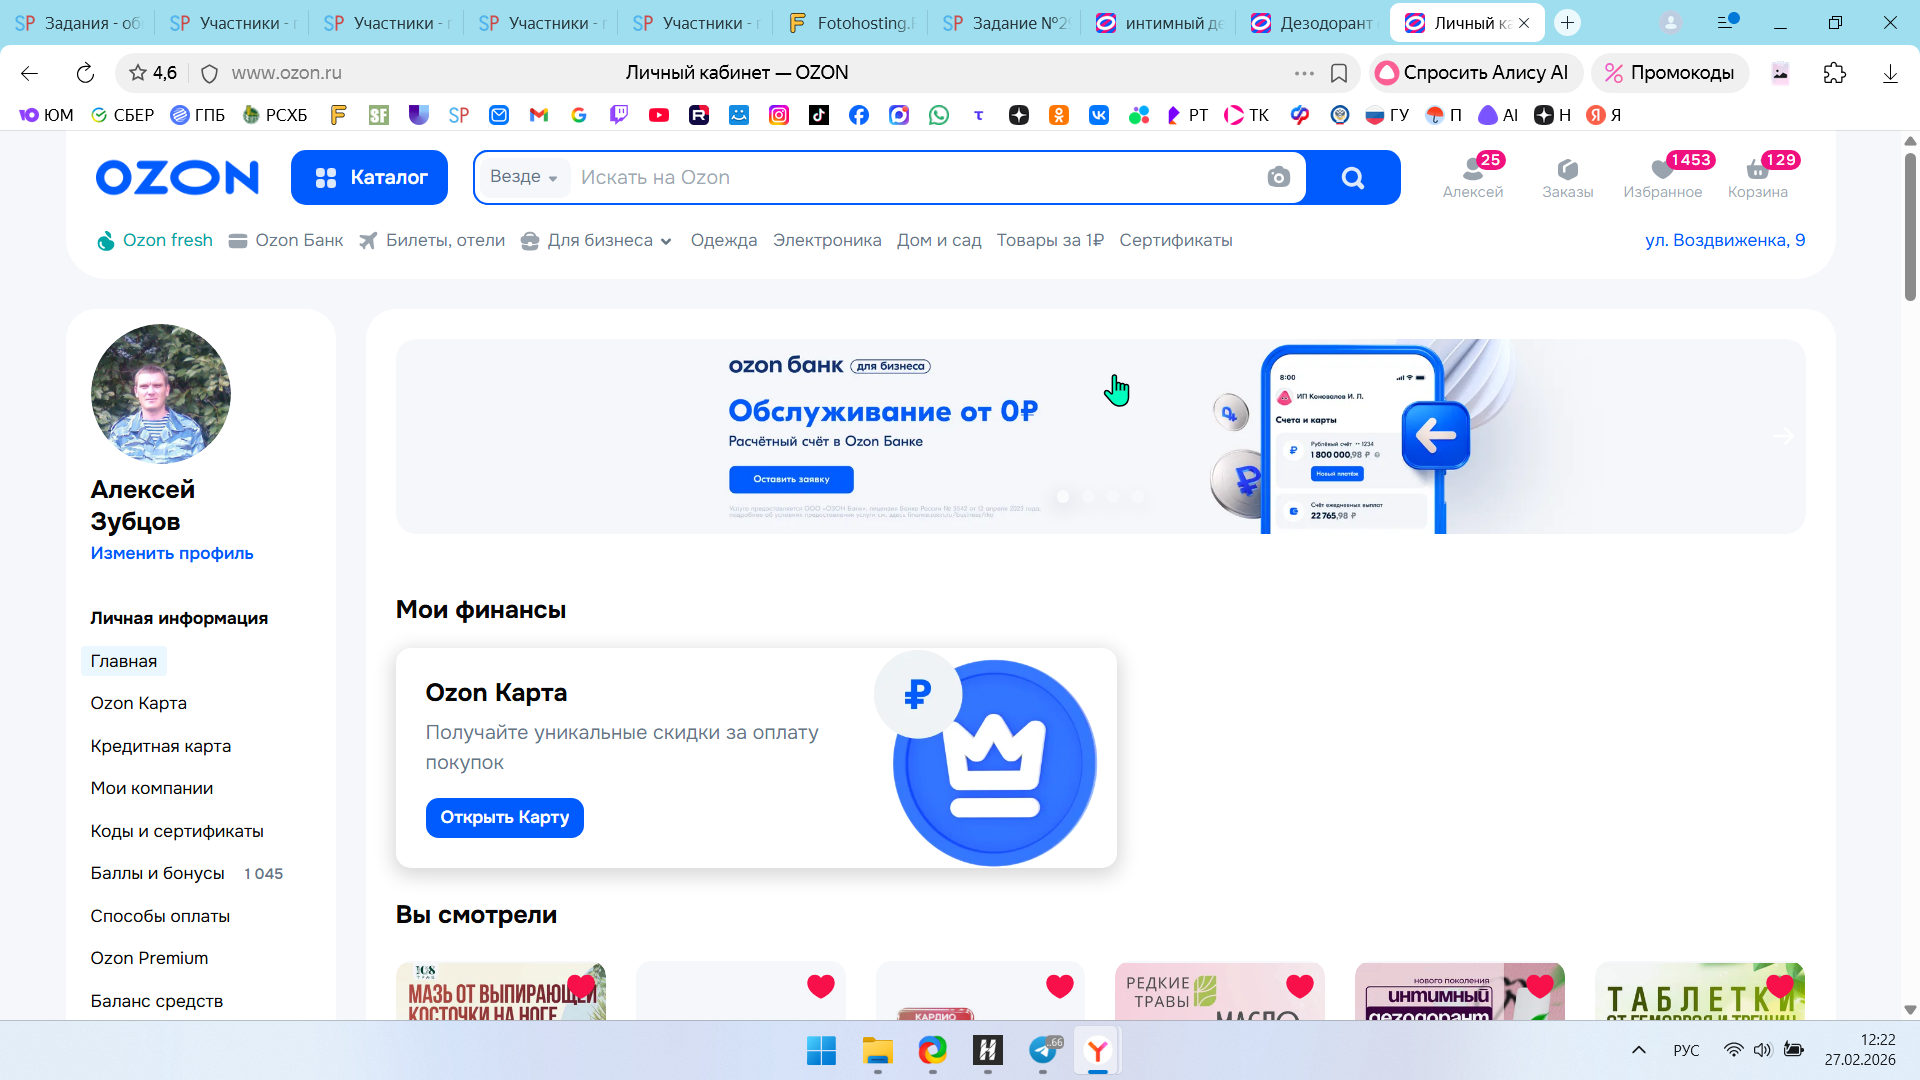
Task: Toggle favorite heart on Кардио product card
Action: point(1059,986)
